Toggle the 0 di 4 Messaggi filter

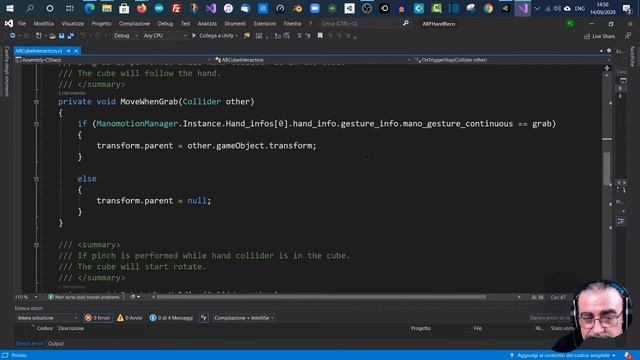(171, 318)
